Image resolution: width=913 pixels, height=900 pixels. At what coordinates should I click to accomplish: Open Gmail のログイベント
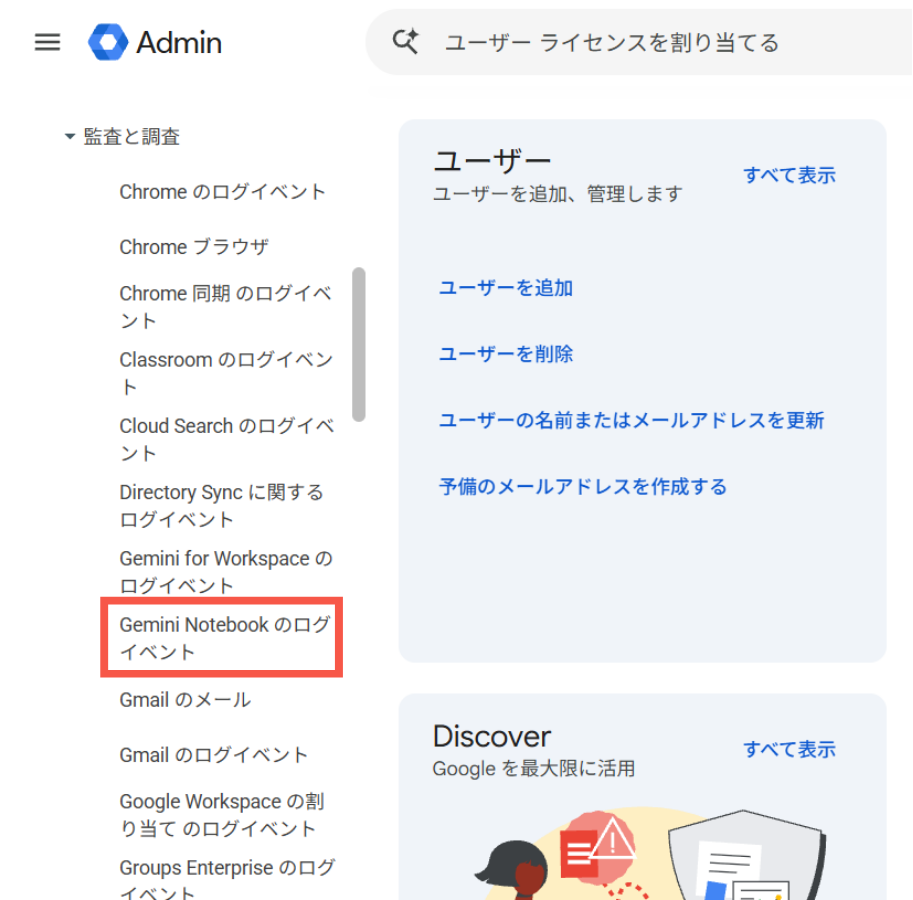[x=213, y=754]
